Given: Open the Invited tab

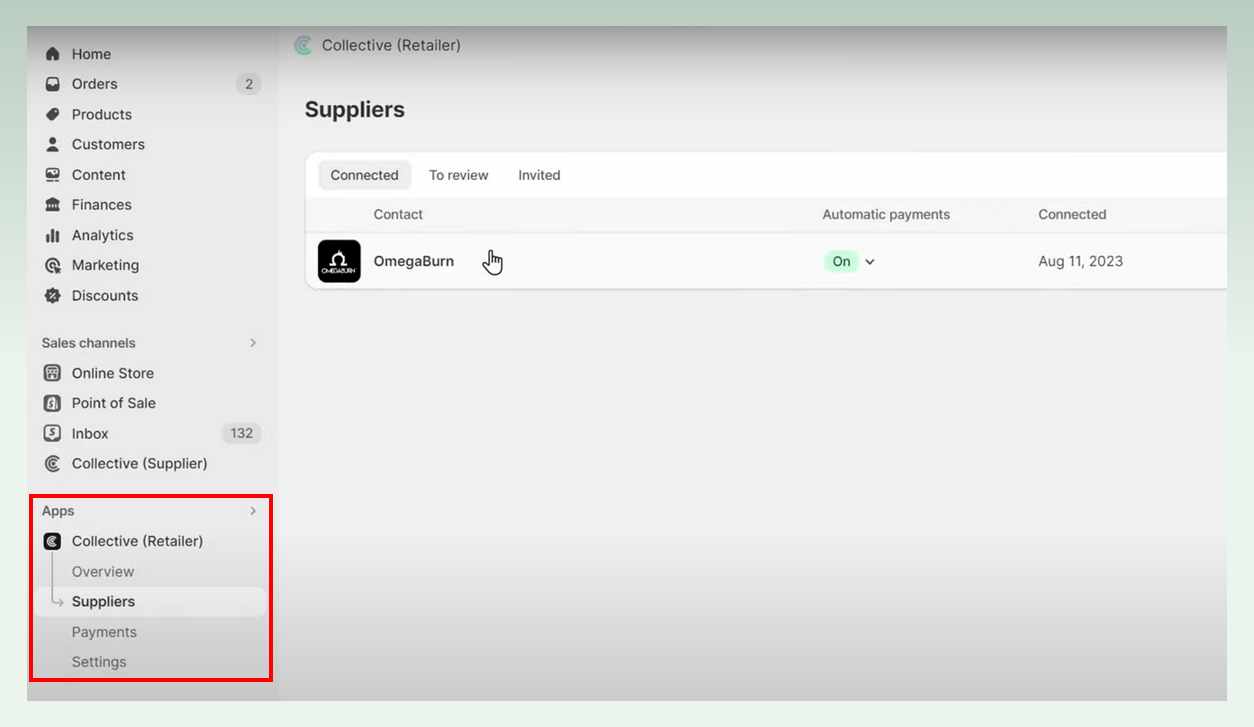Looking at the screenshot, I should [x=538, y=174].
